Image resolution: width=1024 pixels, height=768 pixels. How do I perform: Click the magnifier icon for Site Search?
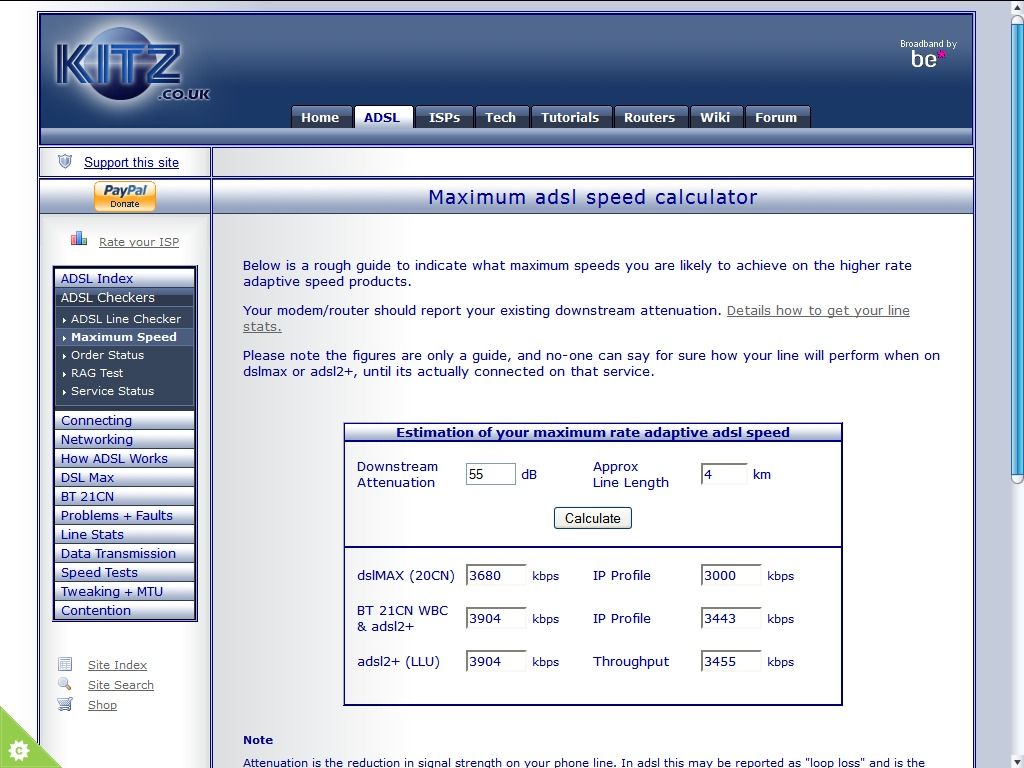[65, 684]
